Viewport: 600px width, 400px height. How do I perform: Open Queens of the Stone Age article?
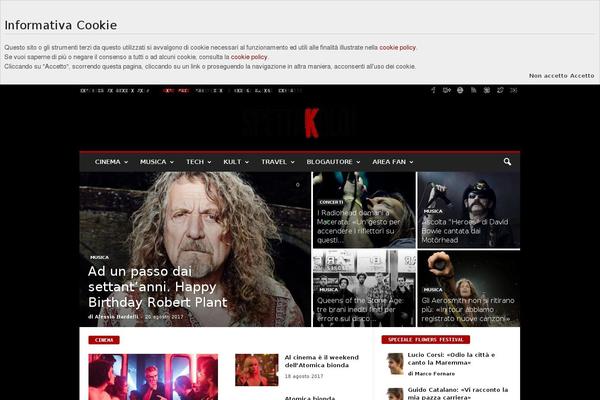[x=360, y=309]
